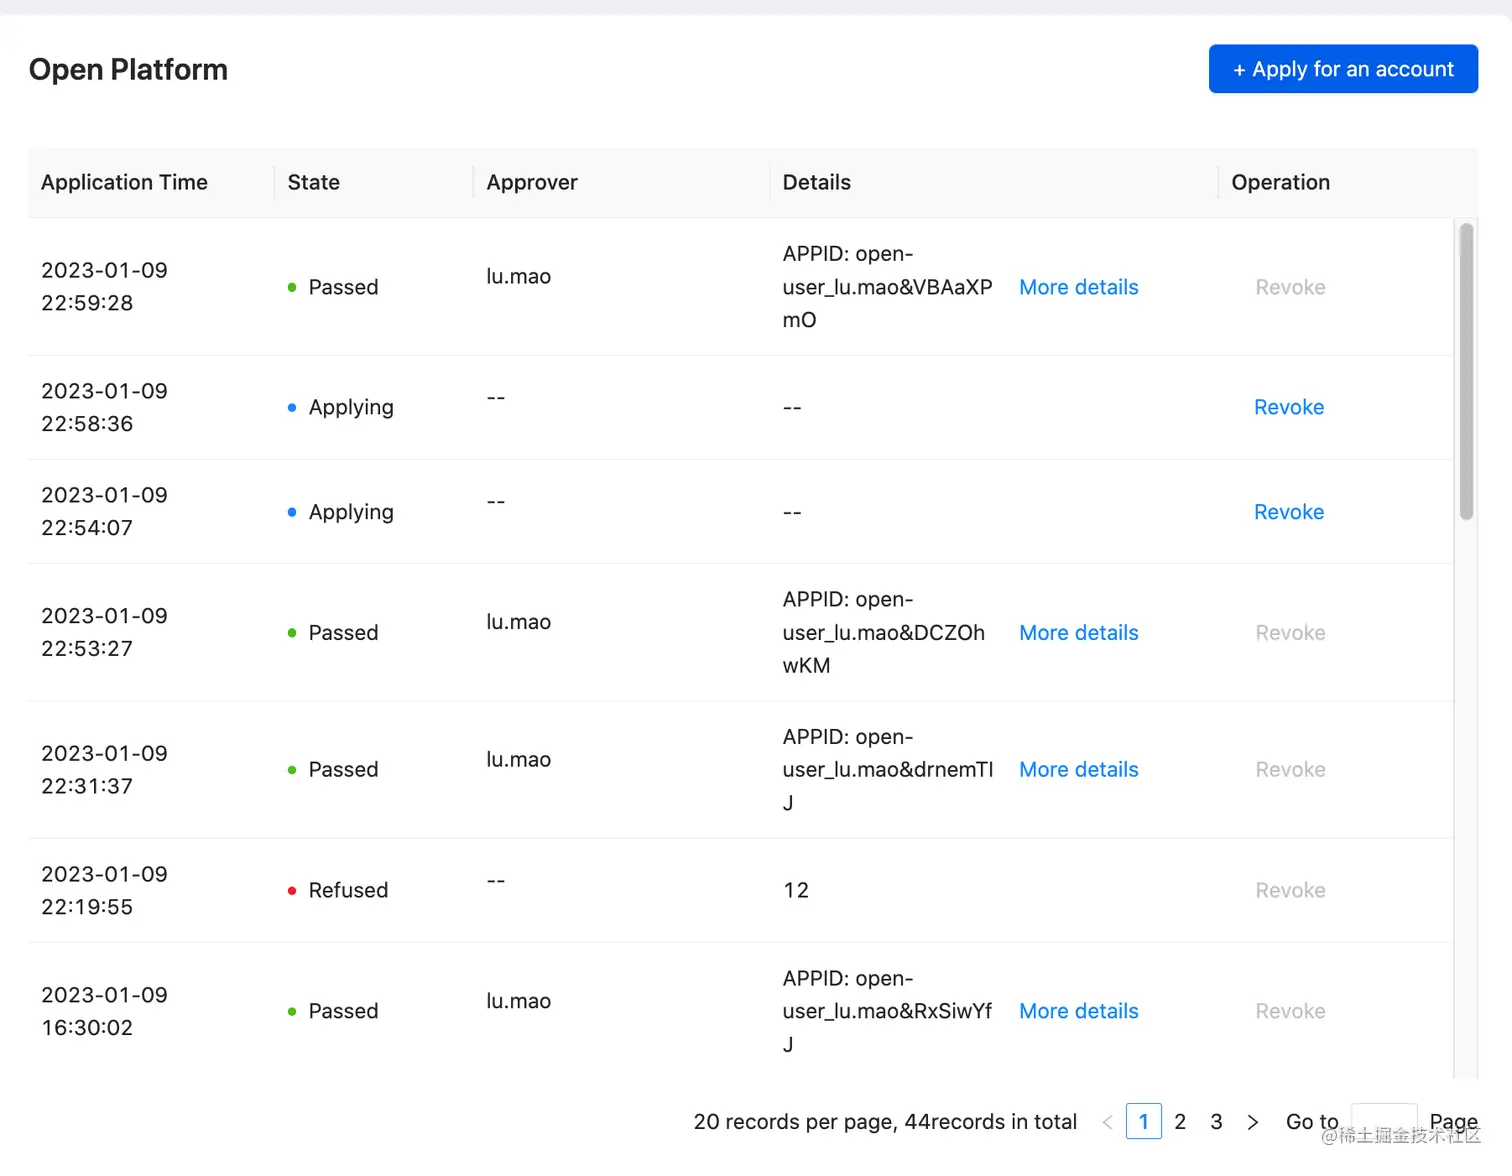This screenshot has width=1512, height=1176.
Task: Click the previous page arrow
Action: pyautogui.click(x=1107, y=1122)
